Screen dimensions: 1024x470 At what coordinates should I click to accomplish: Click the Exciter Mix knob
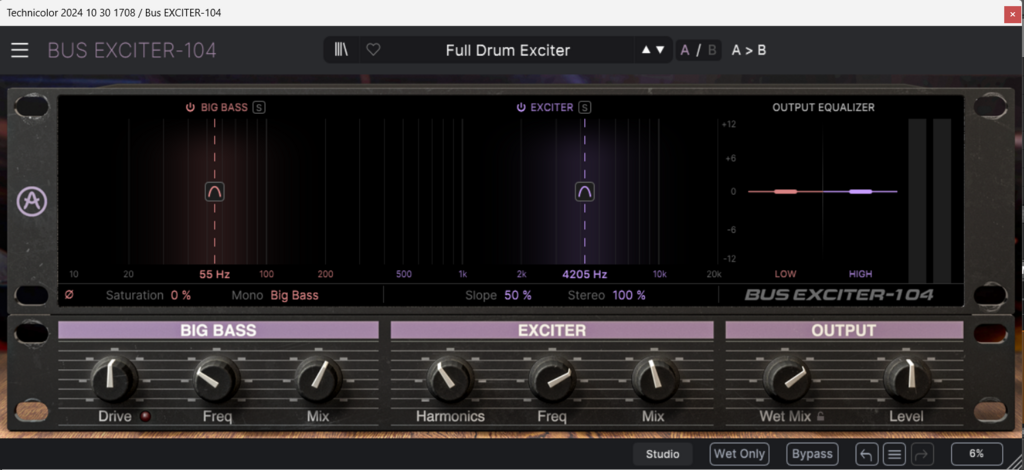[655, 379]
